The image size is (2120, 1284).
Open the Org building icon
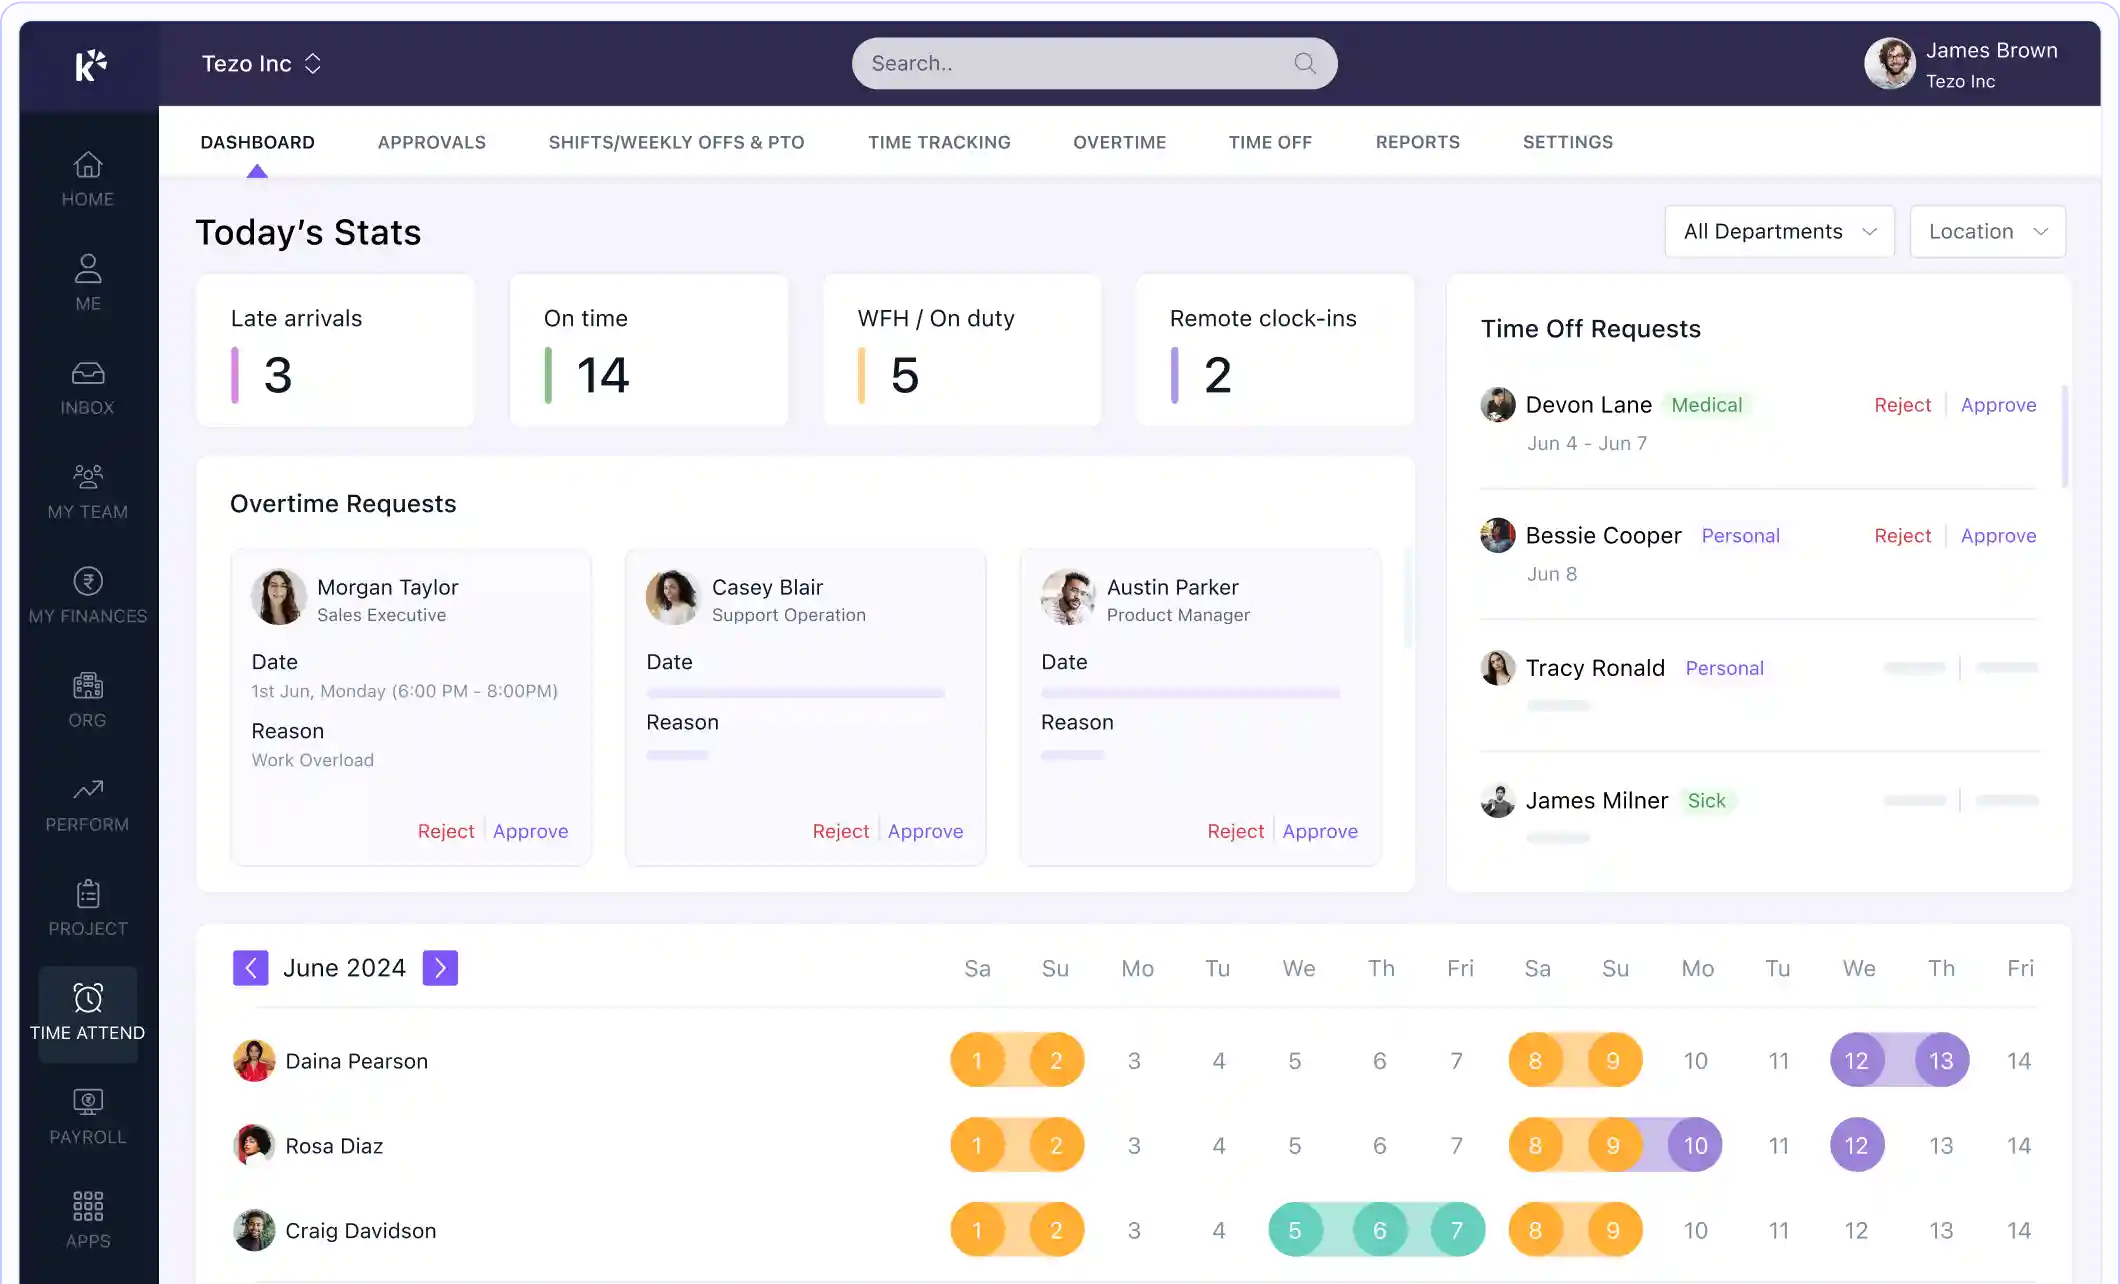(x=88, y=686)
